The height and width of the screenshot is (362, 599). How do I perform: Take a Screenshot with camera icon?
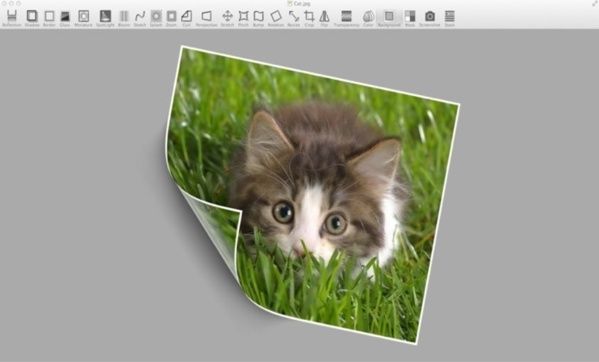(x=430, y=18)
